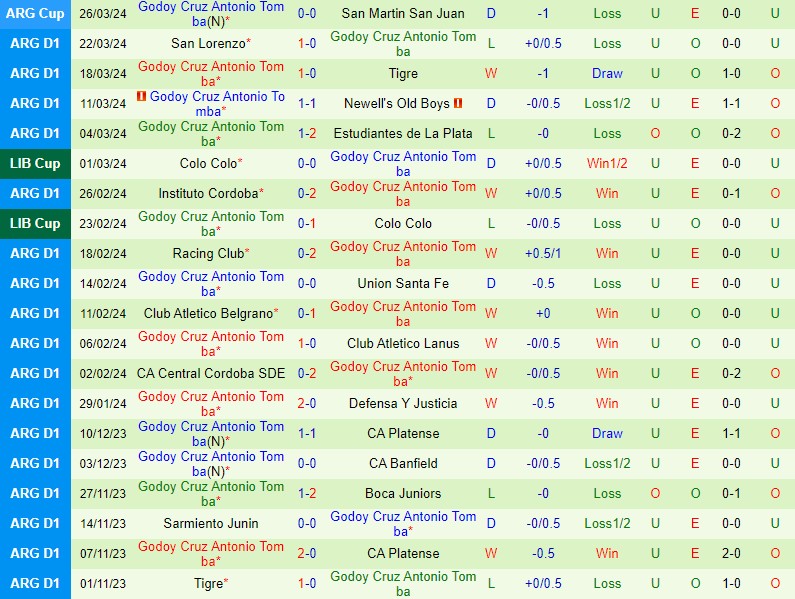Click the 0-2 half-time score on Estudiantes row
The image size is (795, 599).
coord(731,133)
